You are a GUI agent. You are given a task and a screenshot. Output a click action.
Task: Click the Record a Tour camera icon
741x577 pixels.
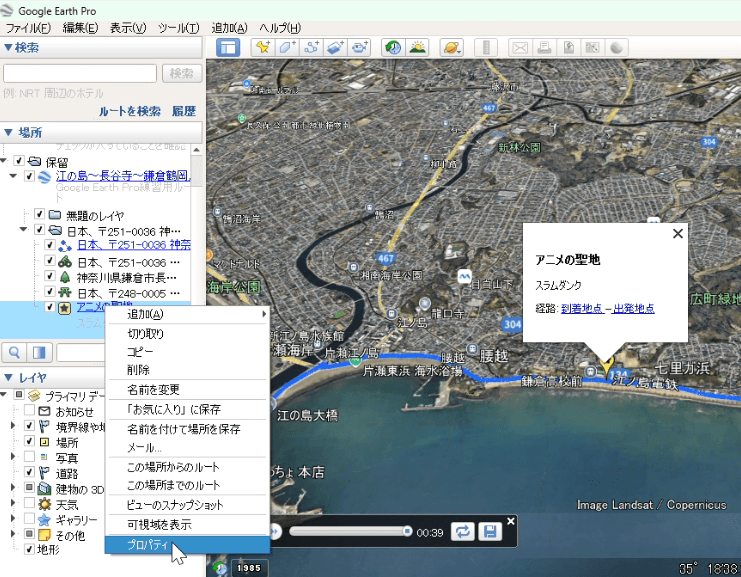point(360,47)
